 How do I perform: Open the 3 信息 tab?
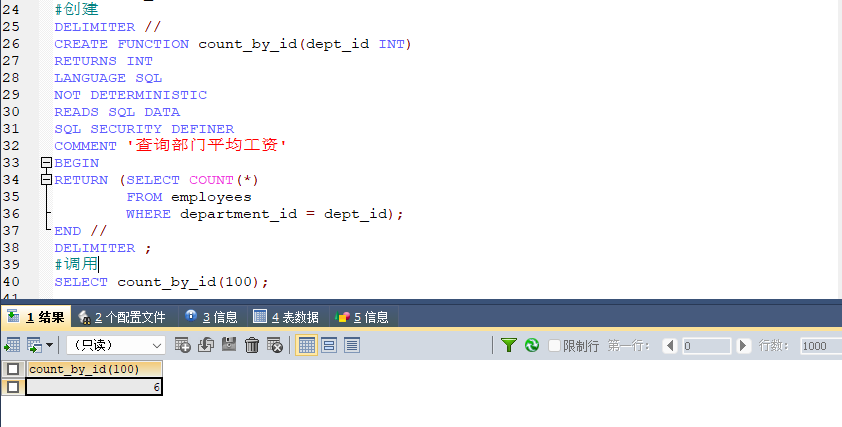point(212,317)
